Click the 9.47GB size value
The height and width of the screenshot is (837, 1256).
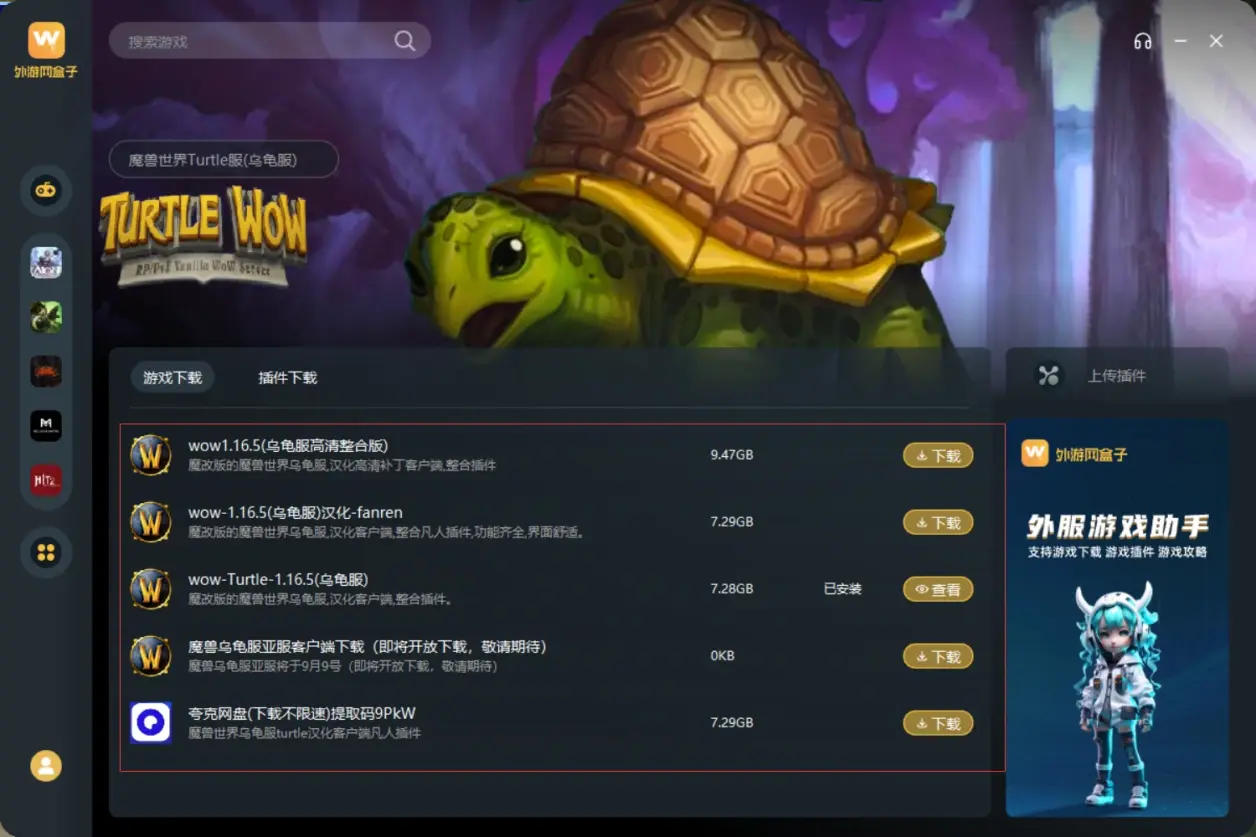pyautogui.click(x=732, y=455)
